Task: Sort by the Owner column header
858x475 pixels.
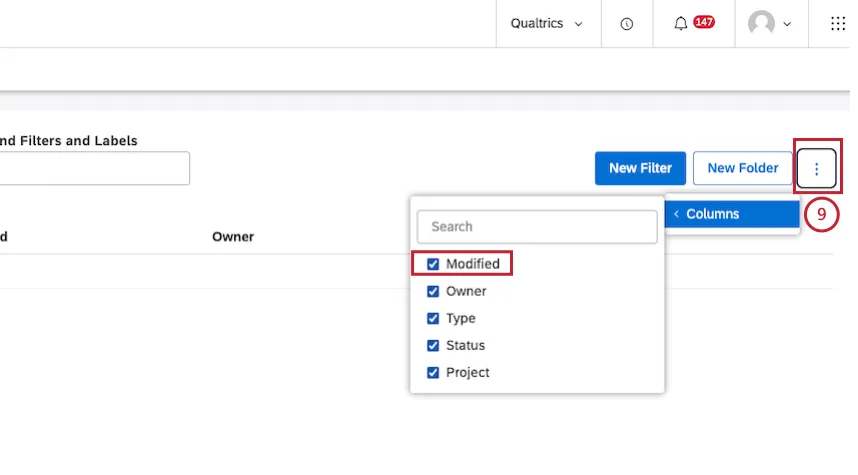Action: [233, 237]
